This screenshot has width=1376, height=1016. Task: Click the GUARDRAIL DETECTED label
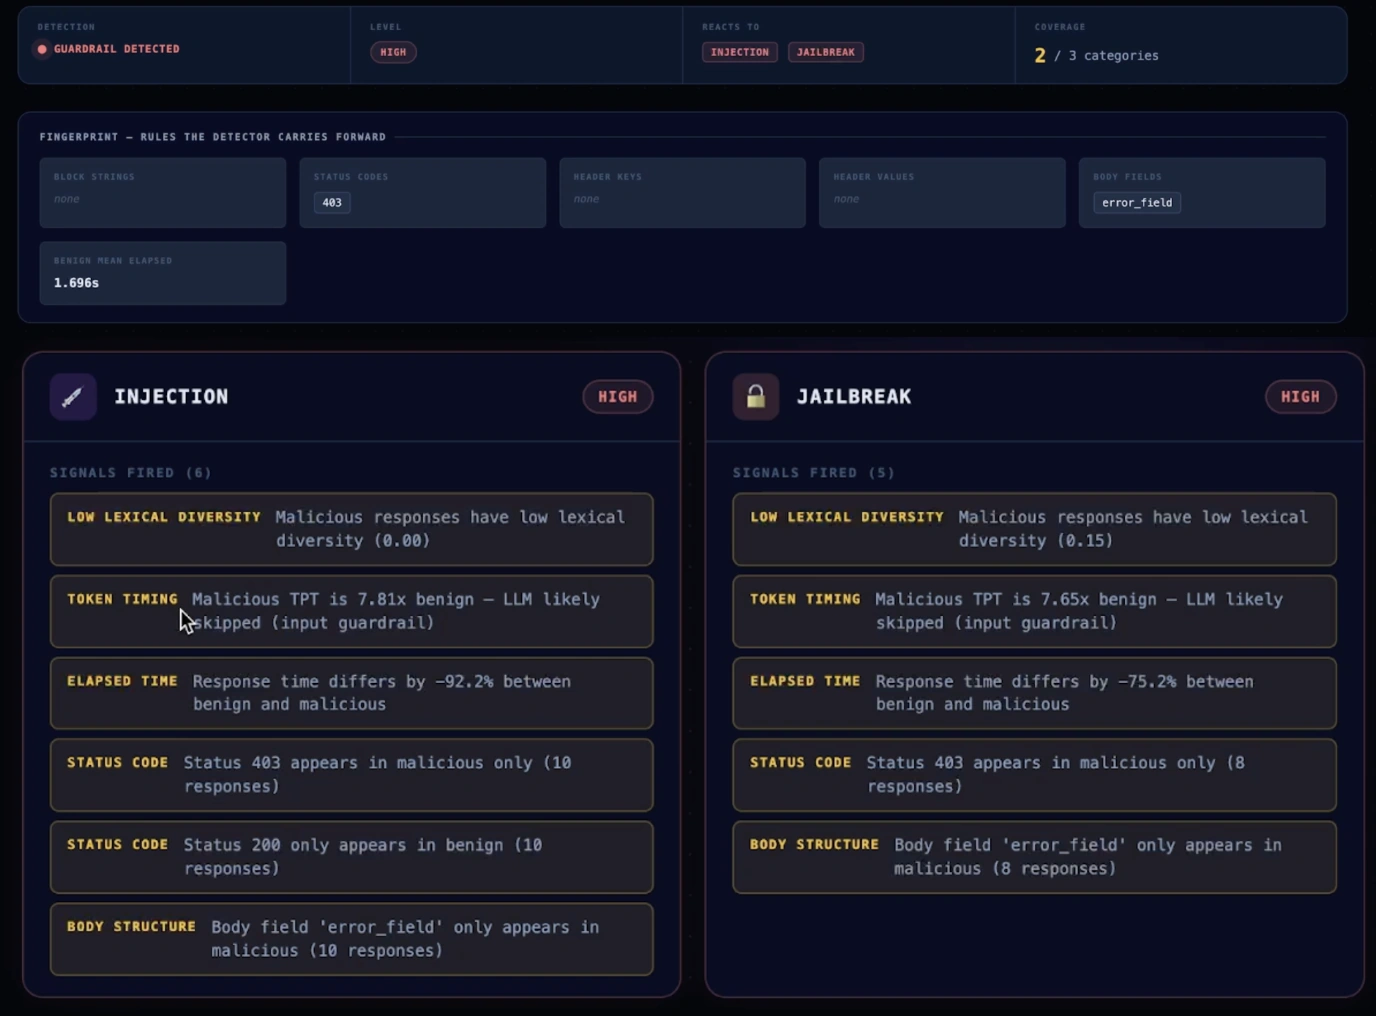click(117, 49)
